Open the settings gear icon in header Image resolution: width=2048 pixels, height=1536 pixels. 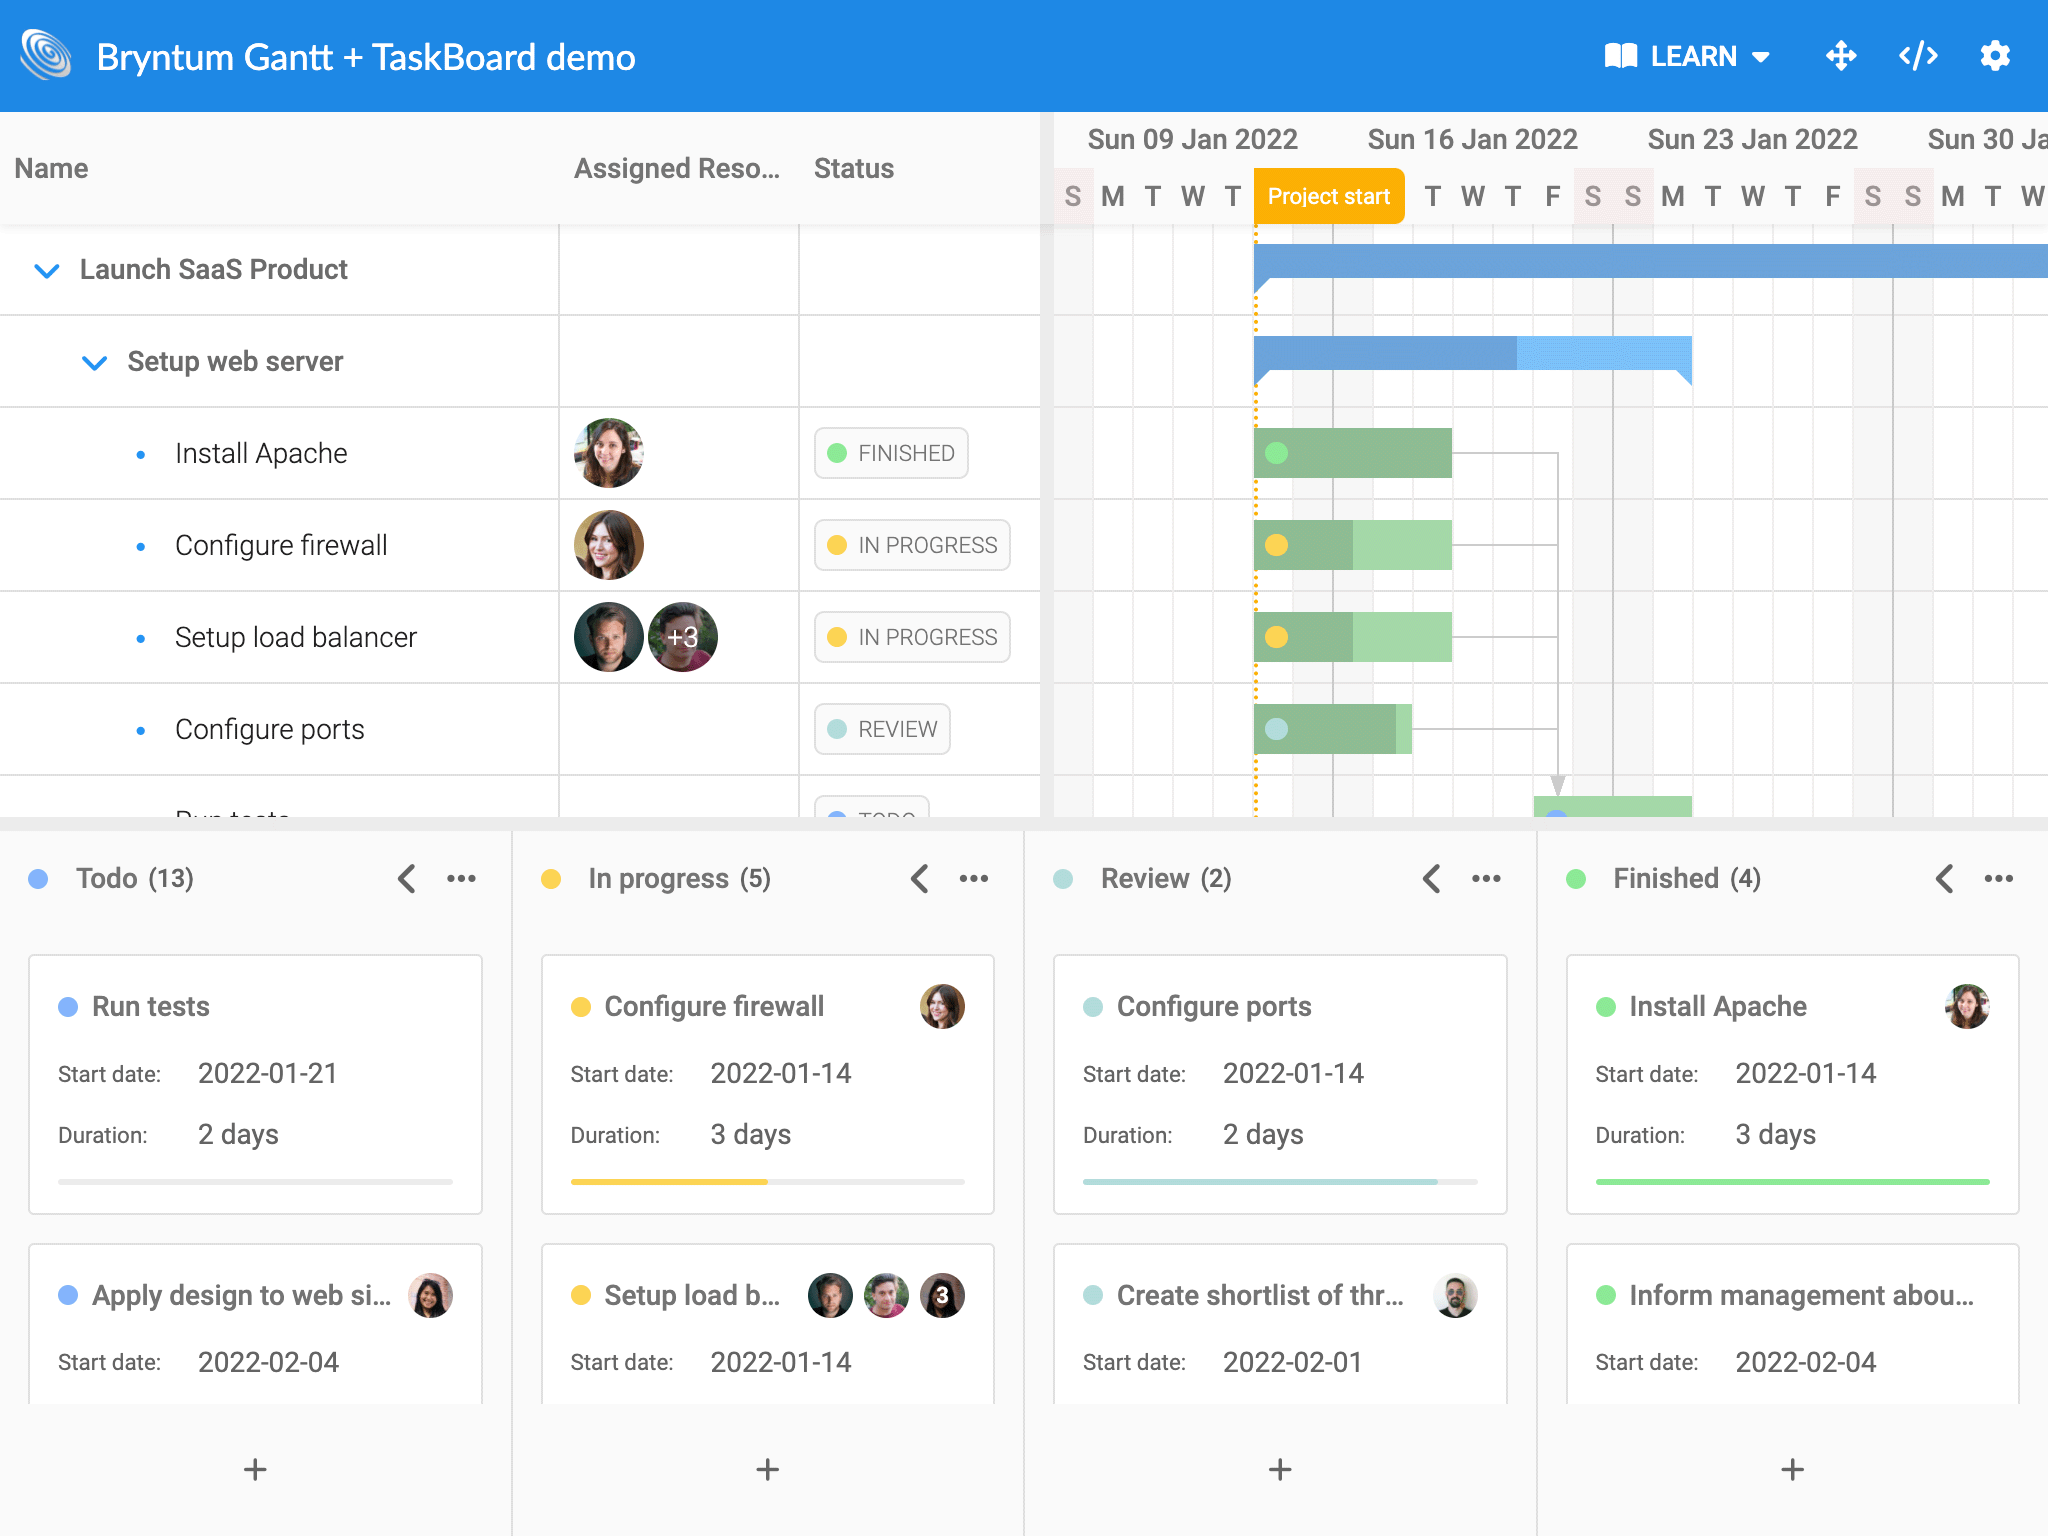1995,56
